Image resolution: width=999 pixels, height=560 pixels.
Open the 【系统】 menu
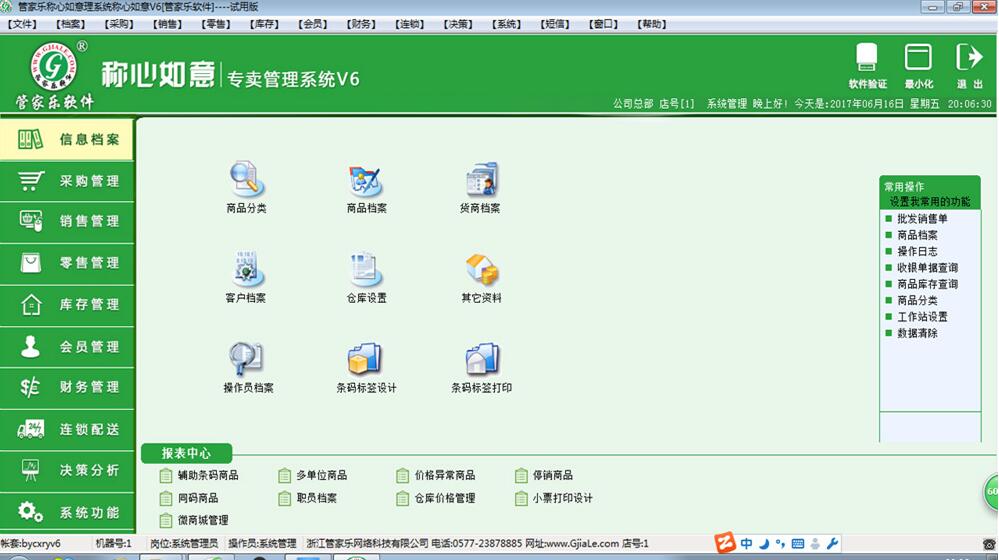(x=507, y=24)
